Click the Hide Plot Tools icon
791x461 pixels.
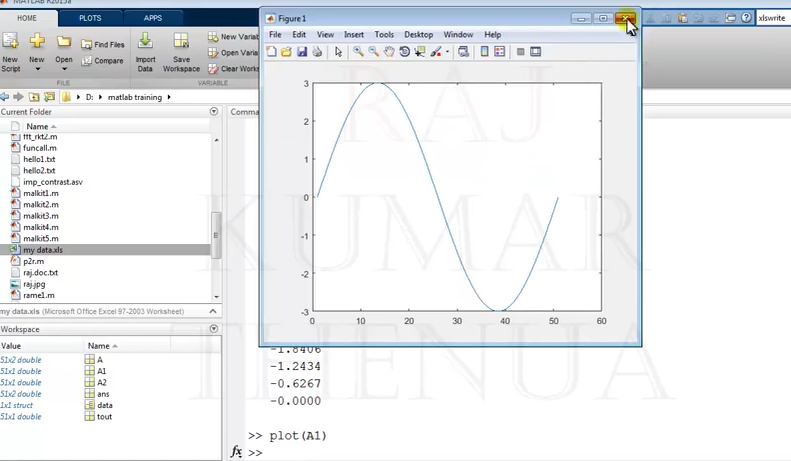point(521,51)
